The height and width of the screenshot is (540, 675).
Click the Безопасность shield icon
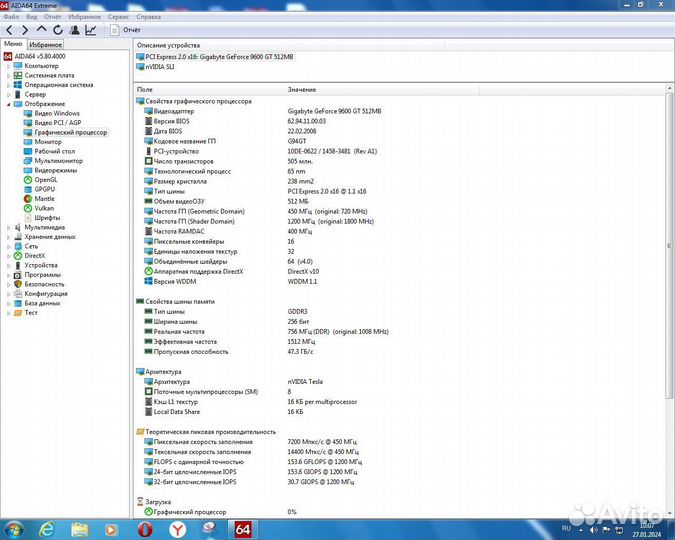(18, 284)
